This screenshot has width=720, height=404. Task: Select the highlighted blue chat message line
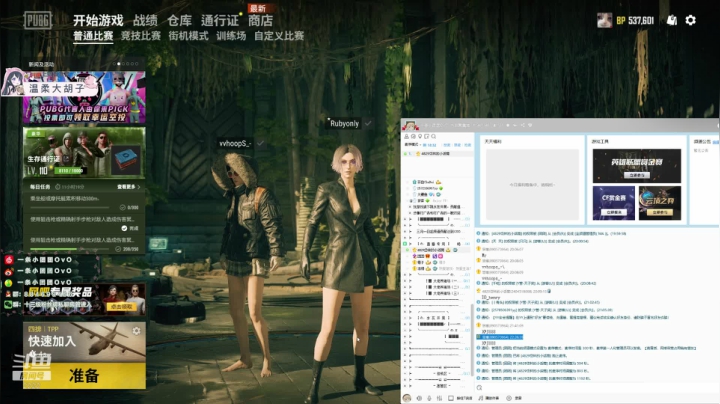point(500,337)
